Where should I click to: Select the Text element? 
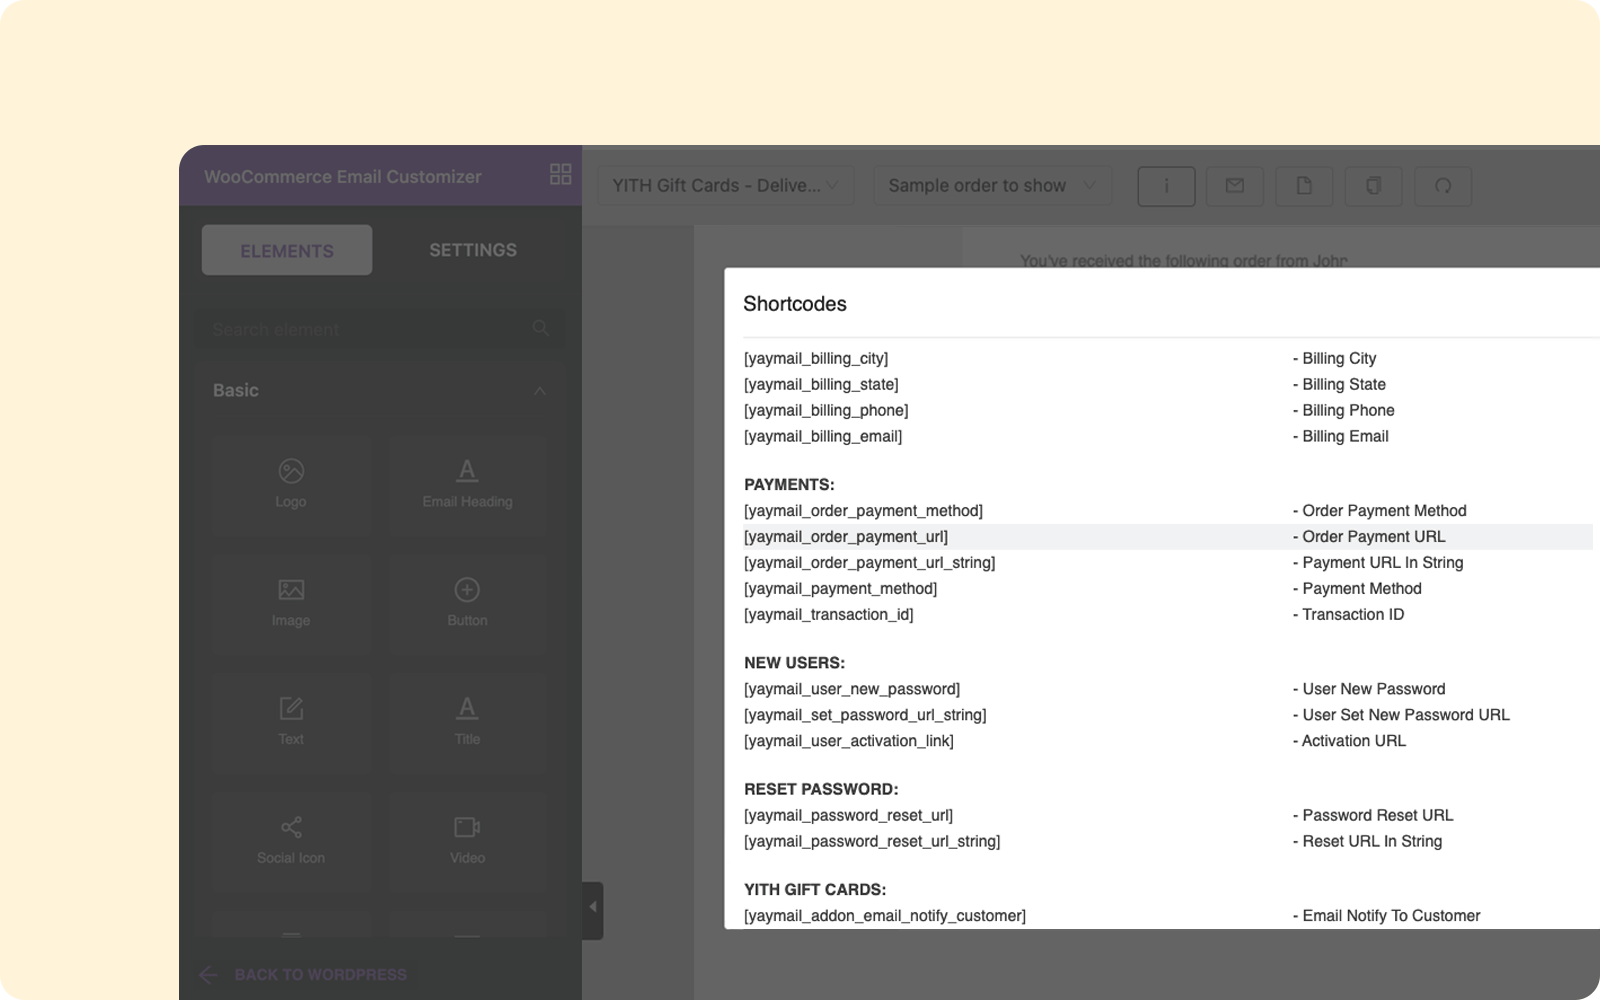(x=291, y=723)
